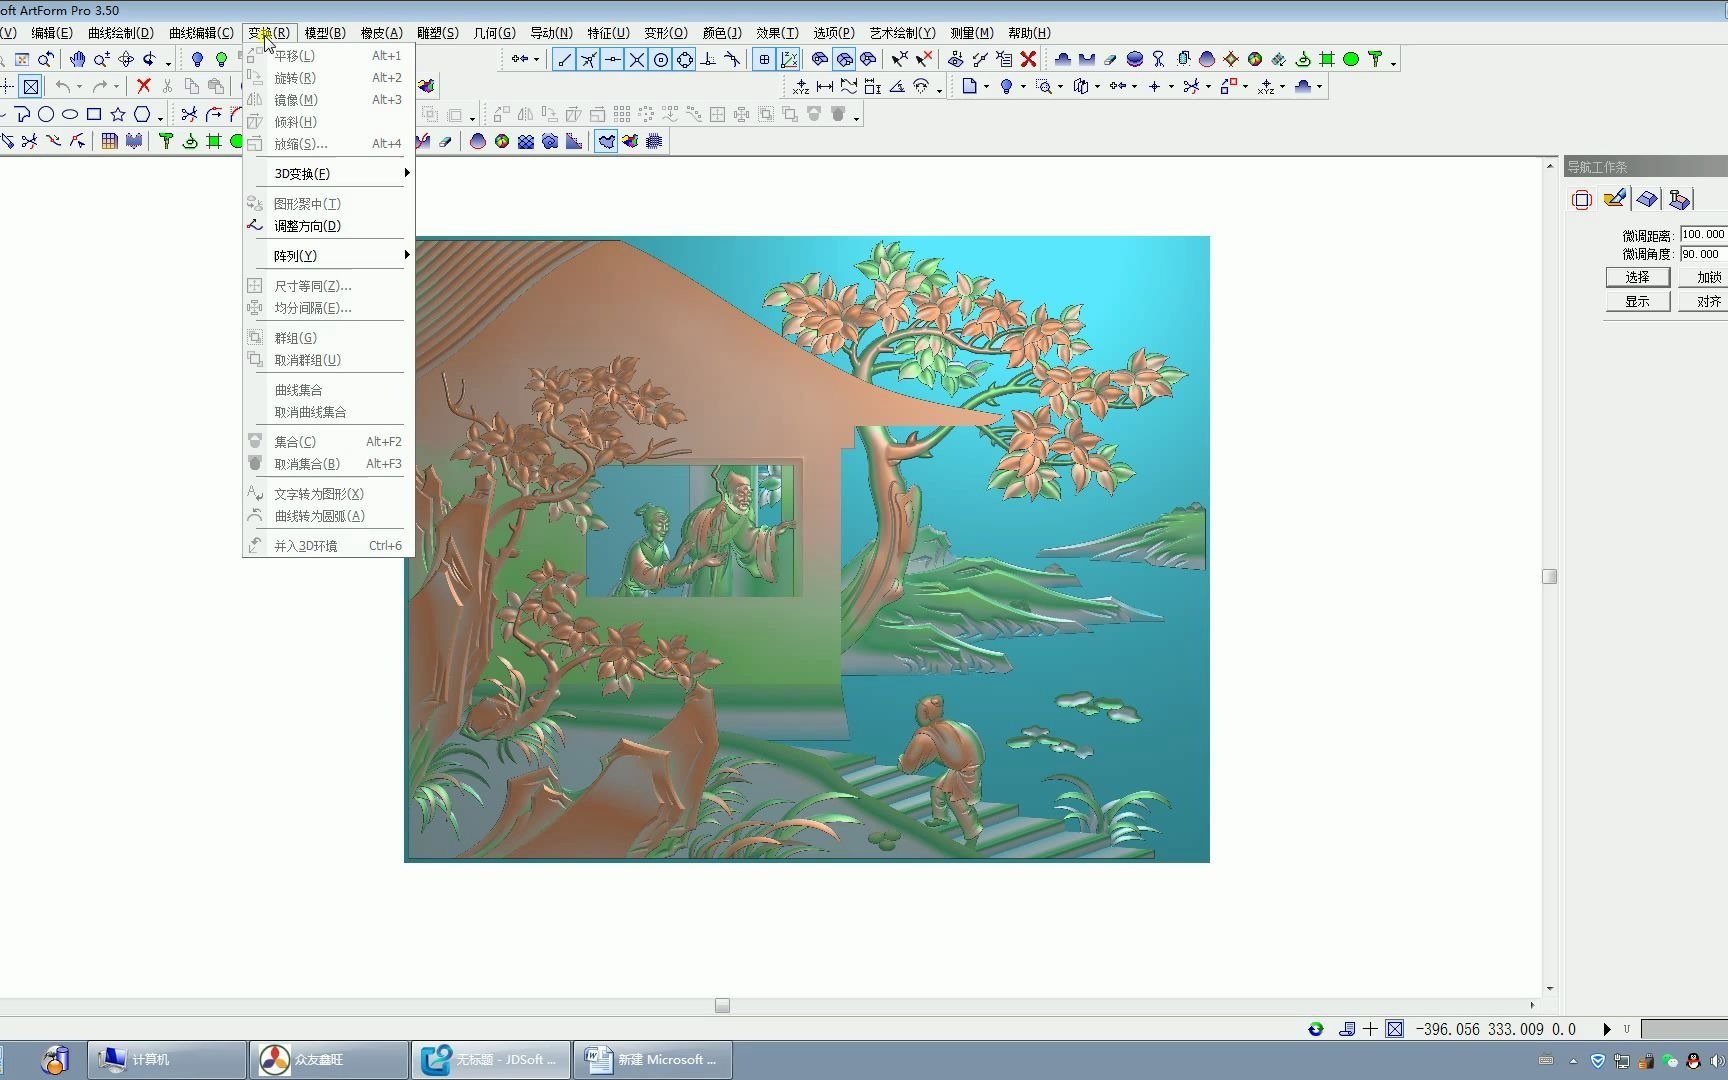Open the 曲线绘制(D) menu
The width and height of the screenshot is (1728, 1080).
(121, 33)
